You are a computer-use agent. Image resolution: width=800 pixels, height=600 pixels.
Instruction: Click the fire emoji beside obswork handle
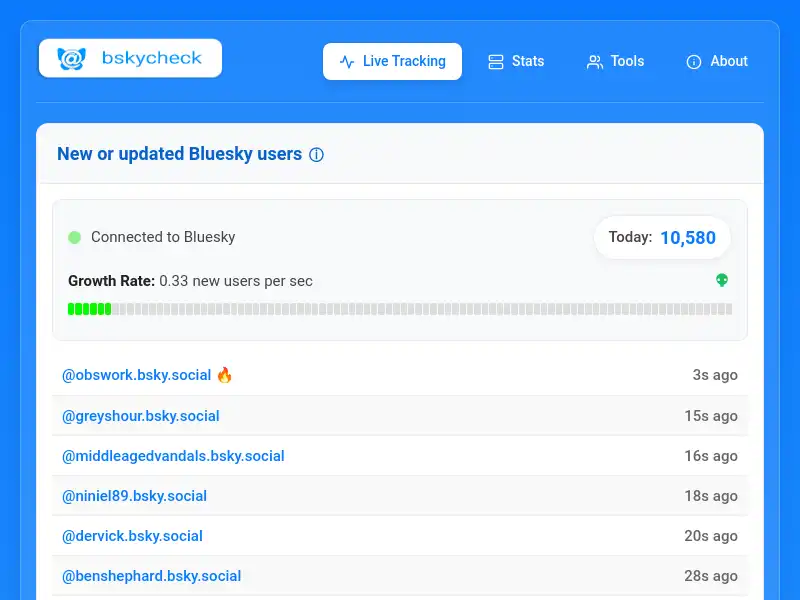tap(224, 375)
